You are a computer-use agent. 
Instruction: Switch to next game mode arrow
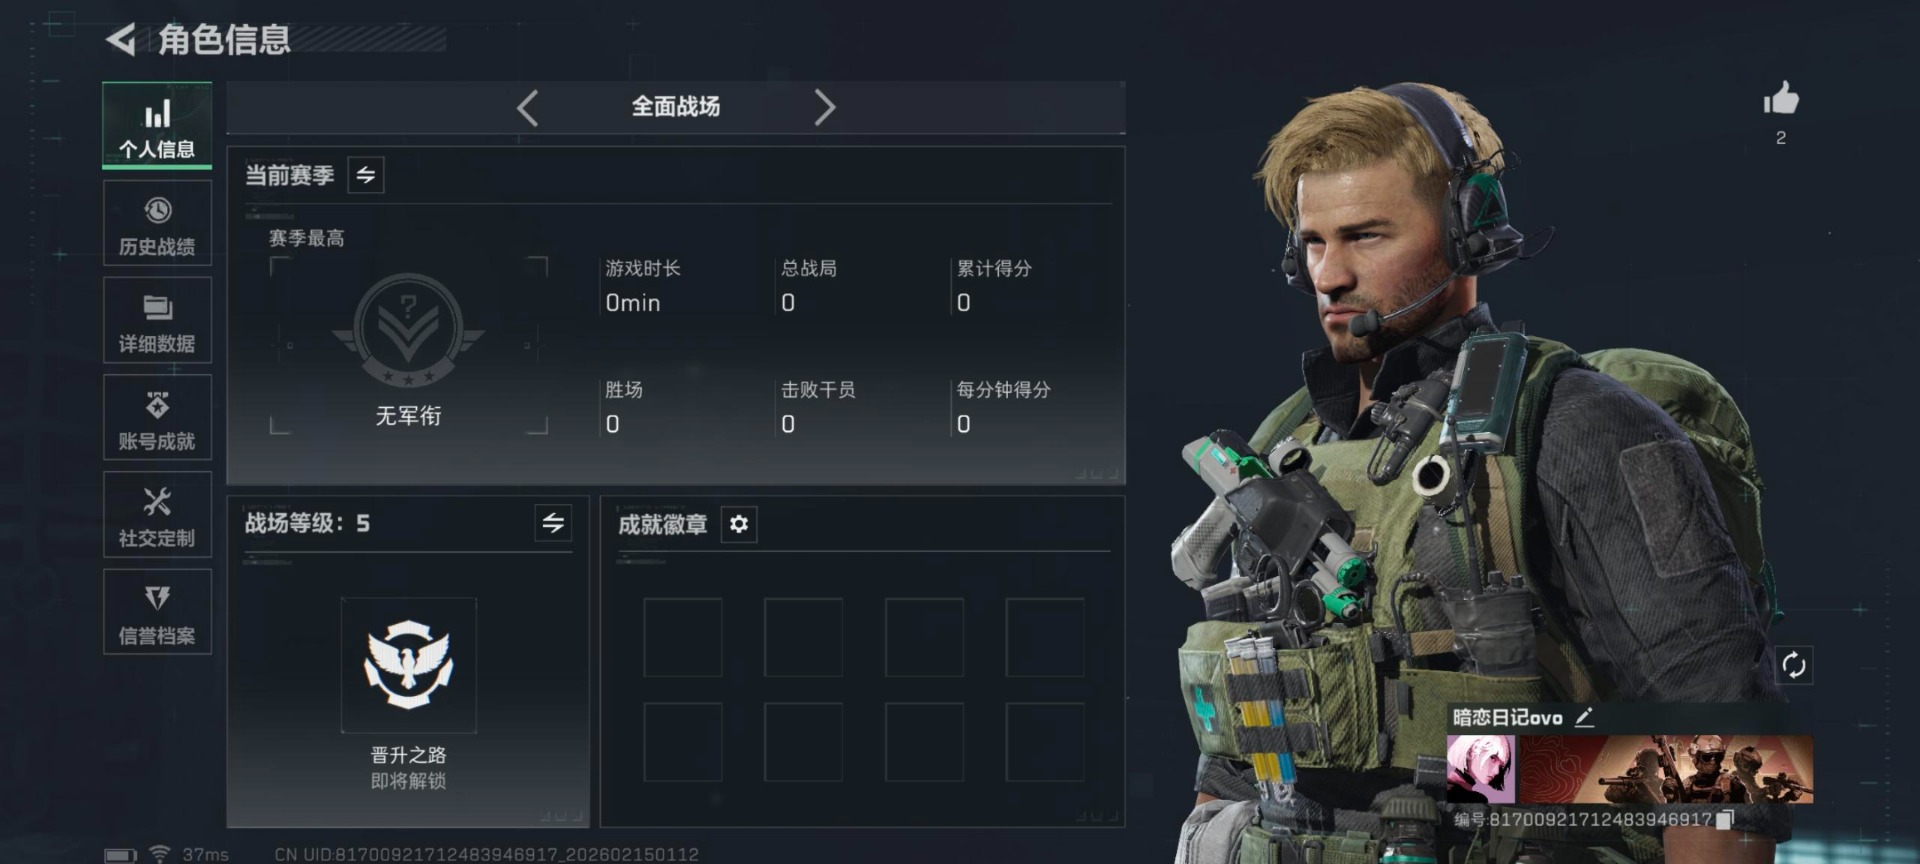(x=824, y=107)
